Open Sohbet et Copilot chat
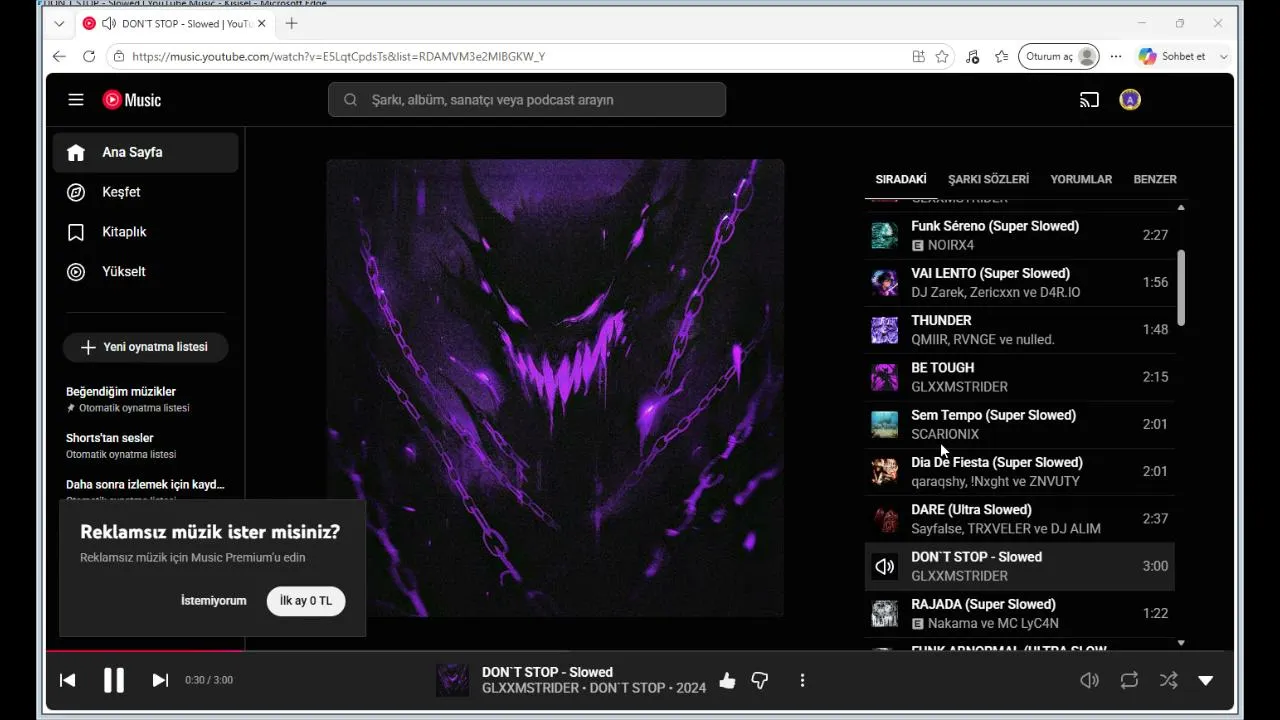 (1172, 57)
